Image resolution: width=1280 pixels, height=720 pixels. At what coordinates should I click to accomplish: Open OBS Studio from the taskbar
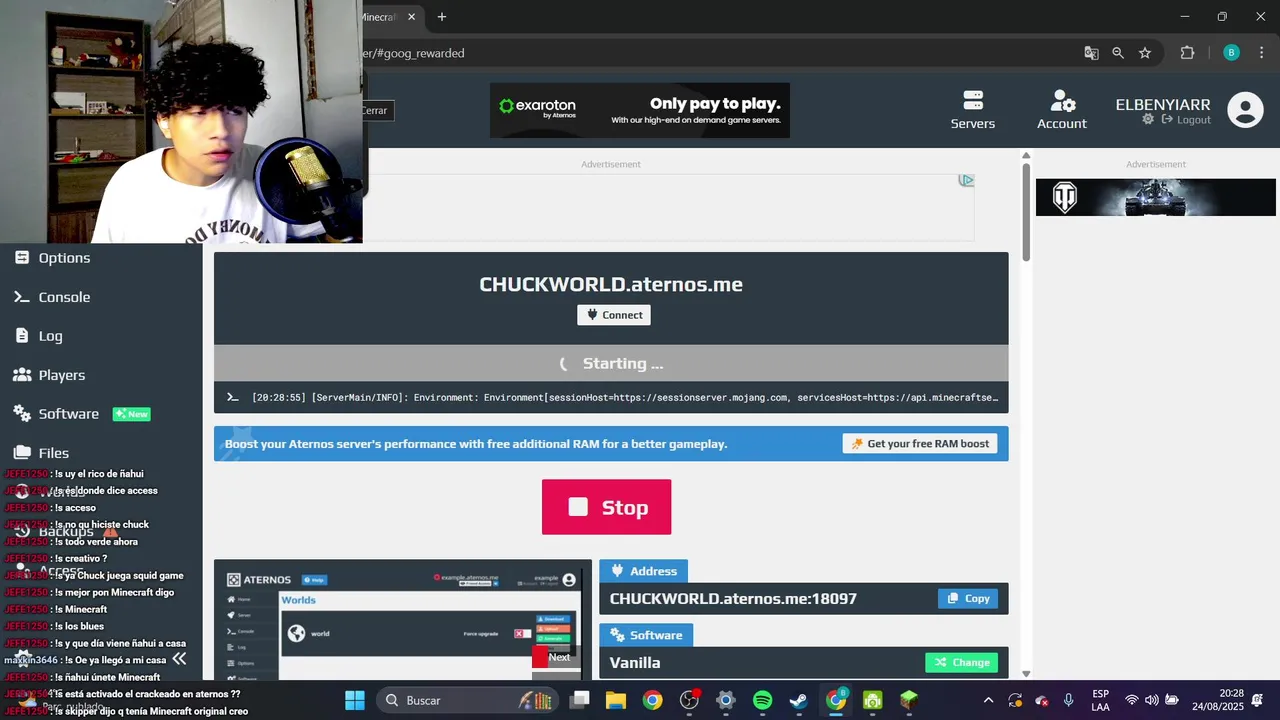pos(689,700)
